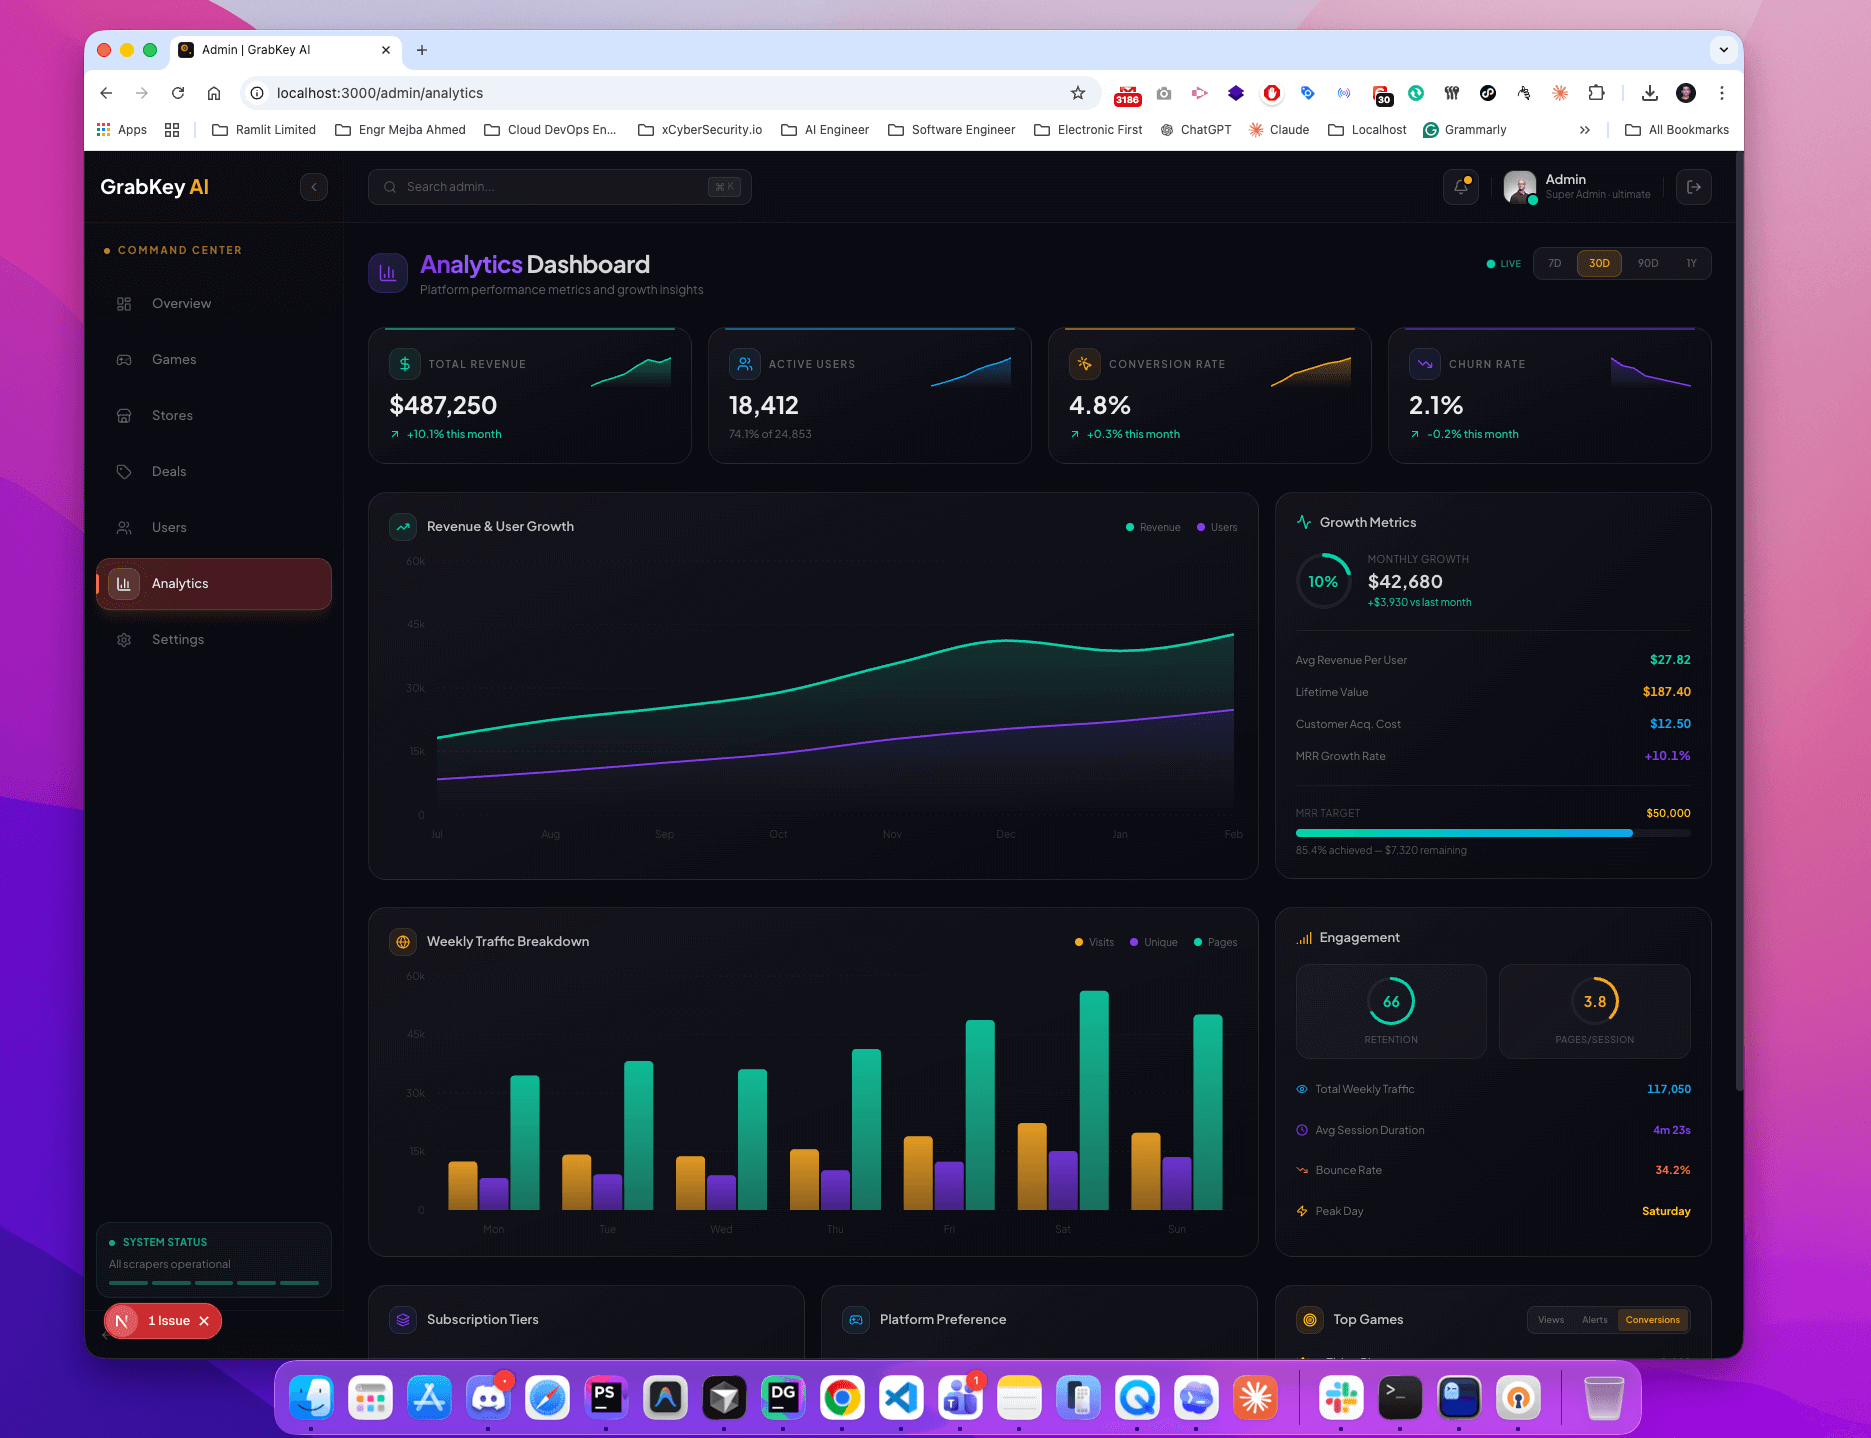Click the admin search field
Image resolution: width=1871 pixels, height=1438 pixels.
coord(560,187)
